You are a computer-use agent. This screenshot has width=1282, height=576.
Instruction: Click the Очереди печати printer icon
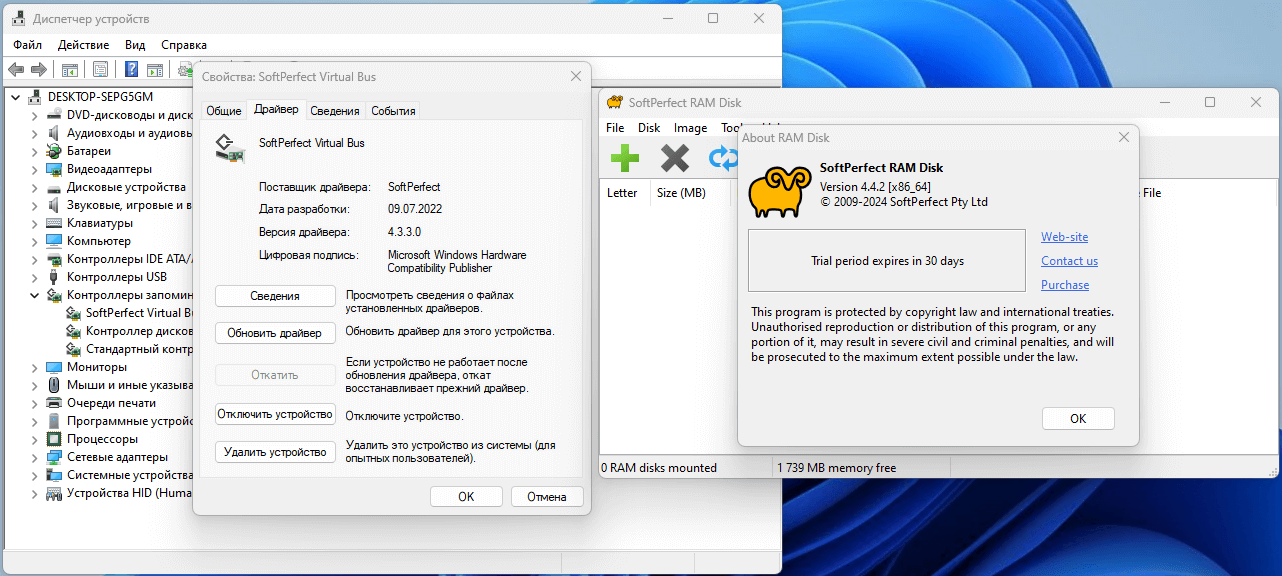point(54,403)
